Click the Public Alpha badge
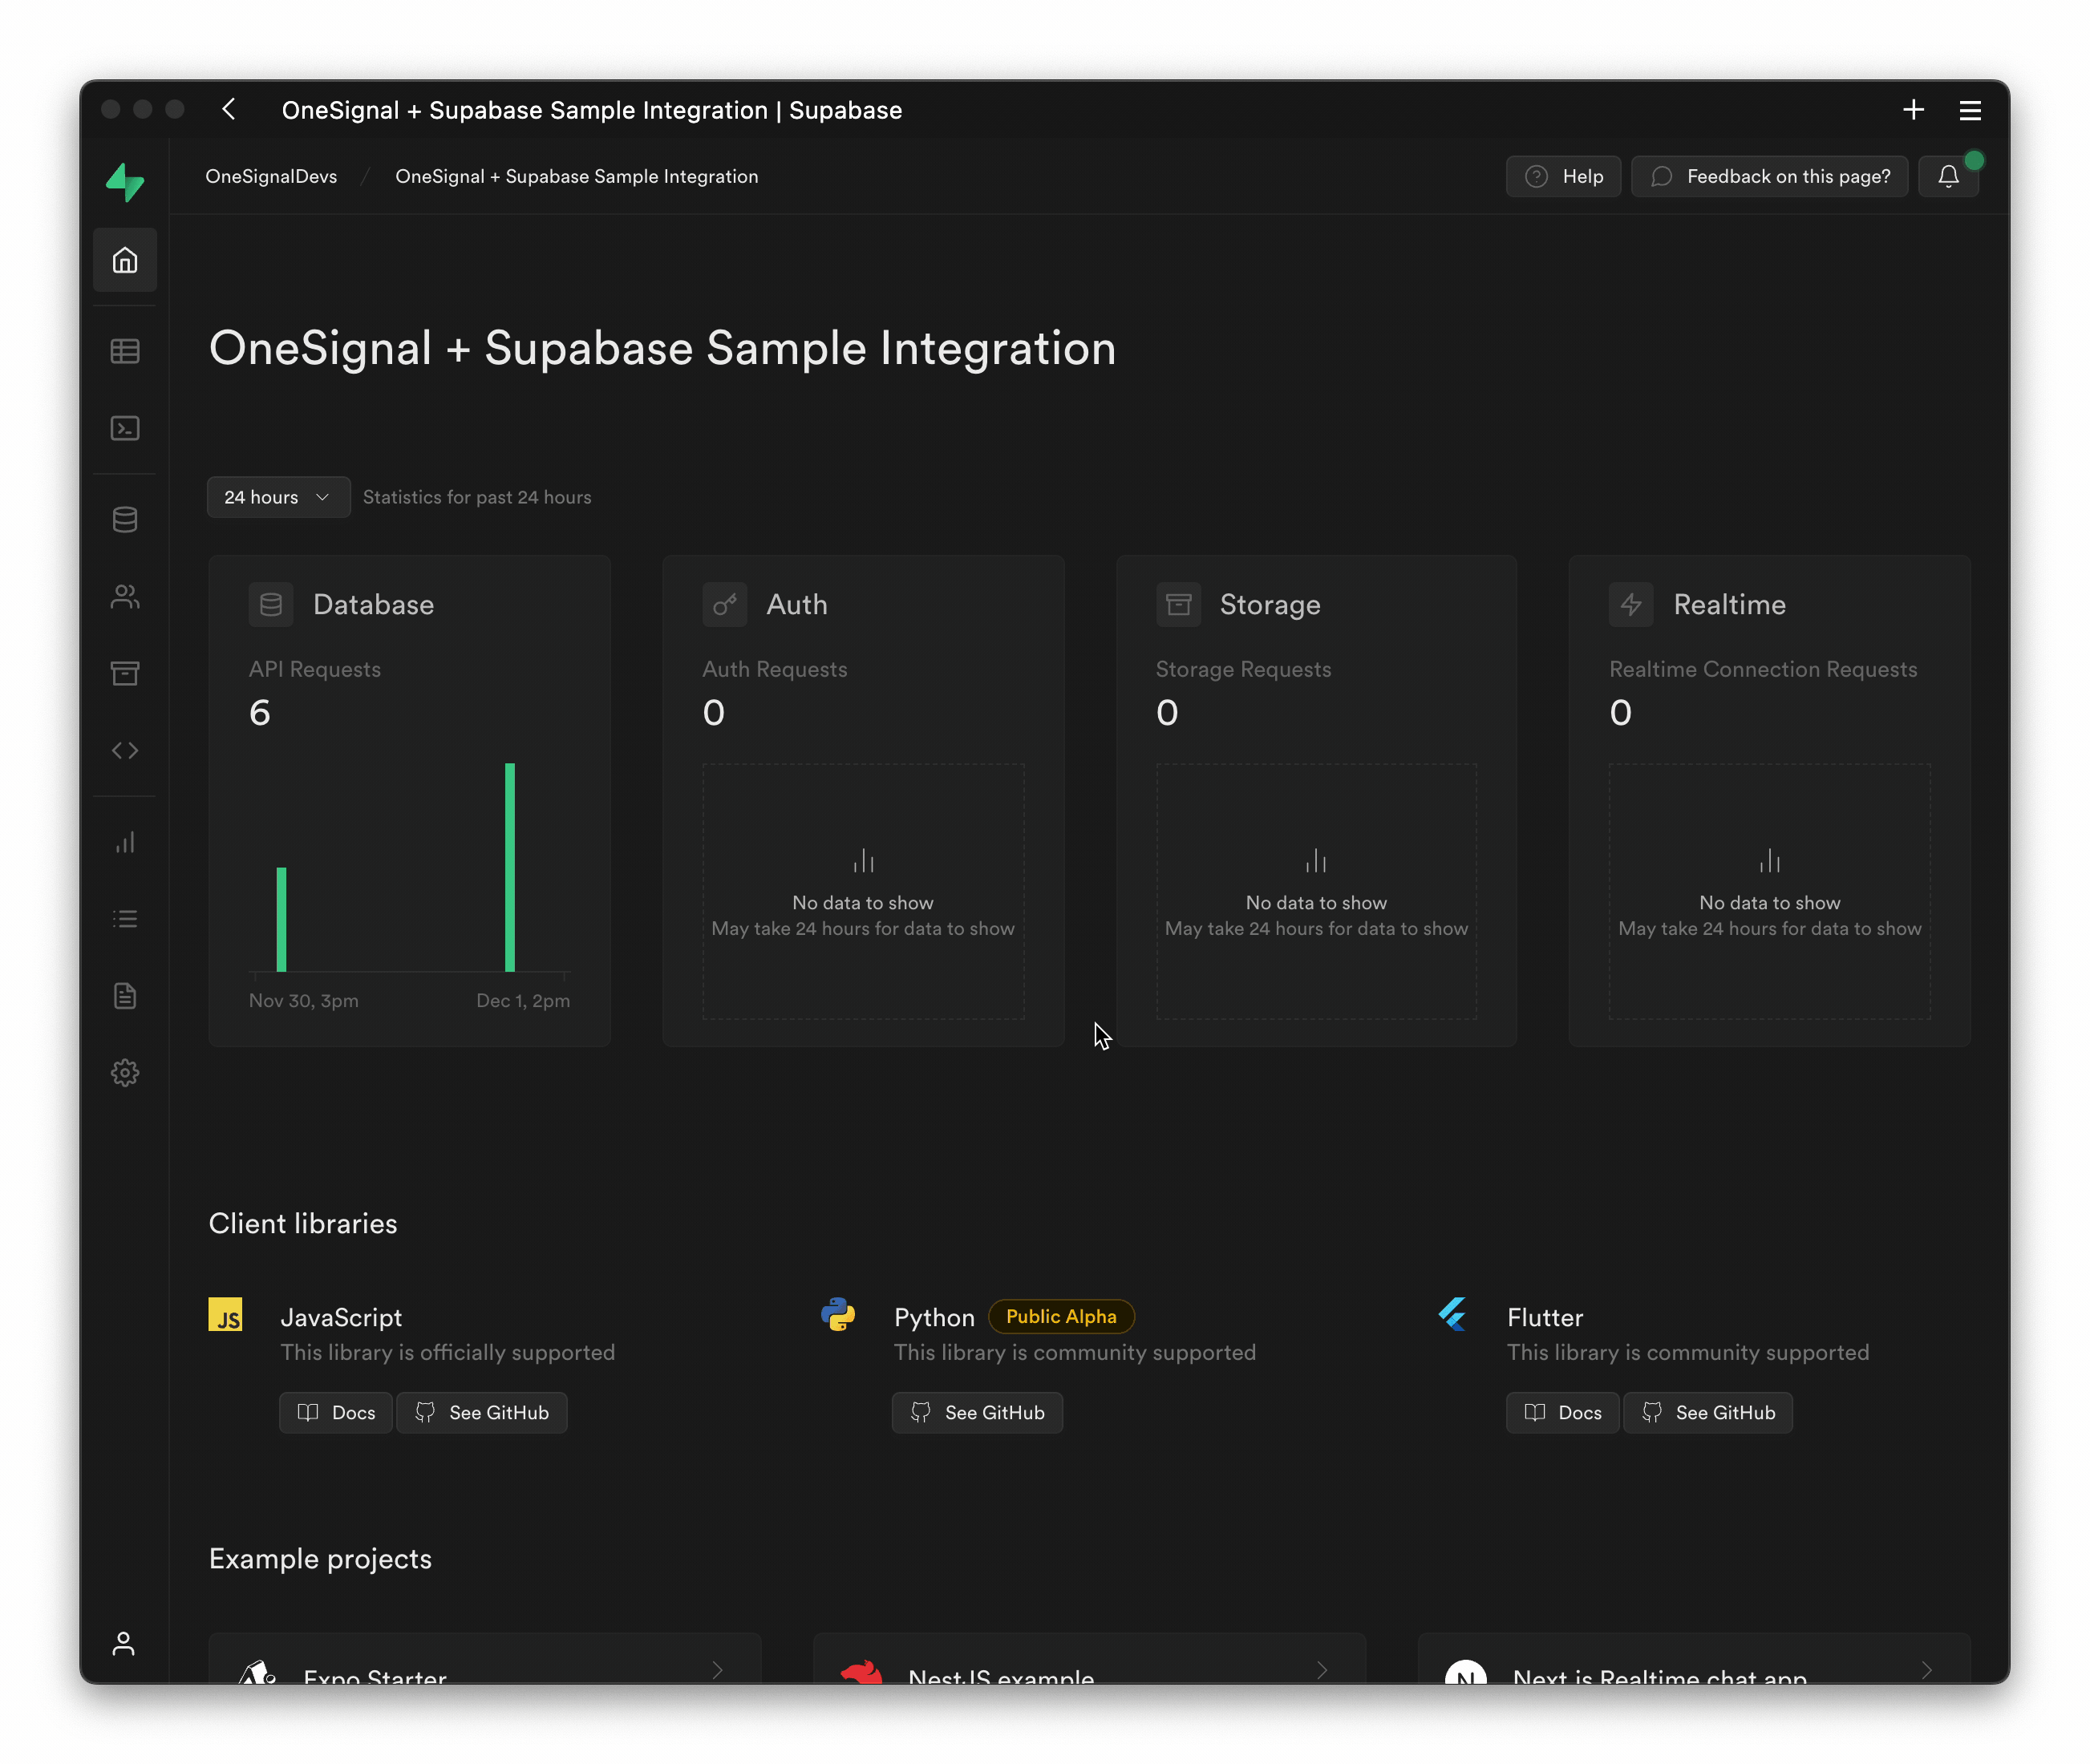The image size is (2090, 1764). [x=1061, y=1317]
